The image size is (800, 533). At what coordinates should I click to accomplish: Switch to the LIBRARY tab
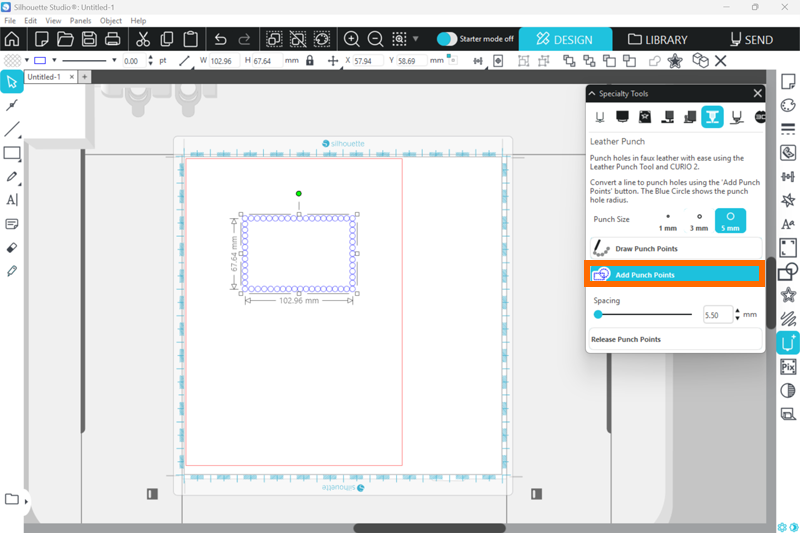point(657,40)
